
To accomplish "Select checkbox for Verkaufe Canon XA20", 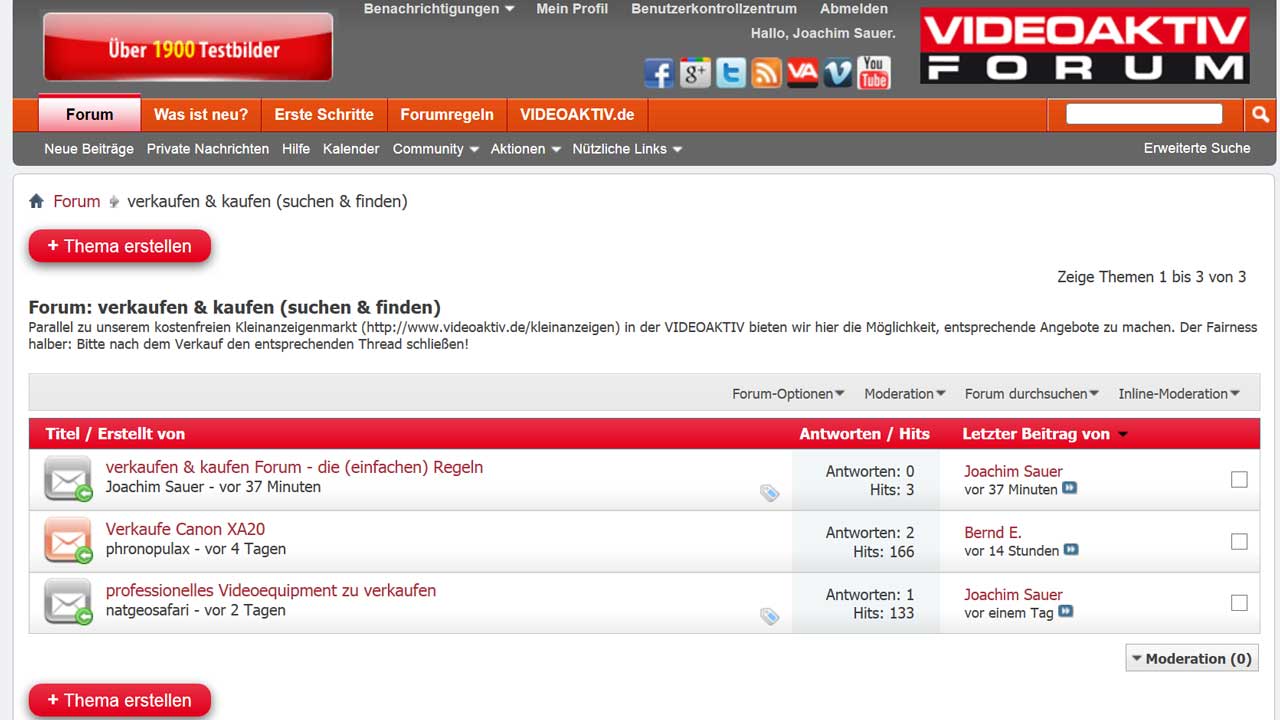I will [1239, 541].
